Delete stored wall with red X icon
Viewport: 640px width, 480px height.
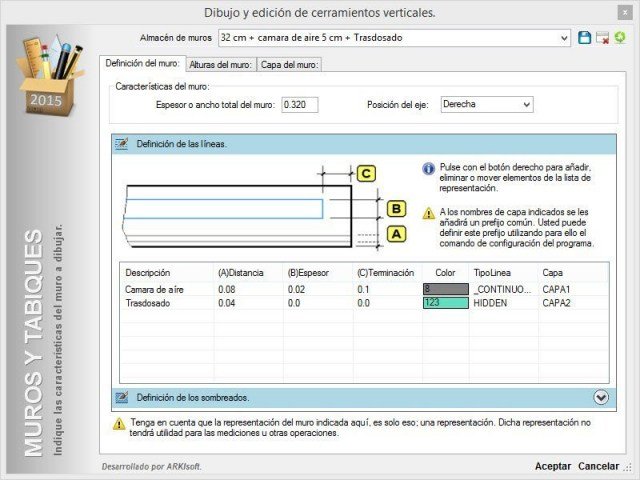pos(602,38)
